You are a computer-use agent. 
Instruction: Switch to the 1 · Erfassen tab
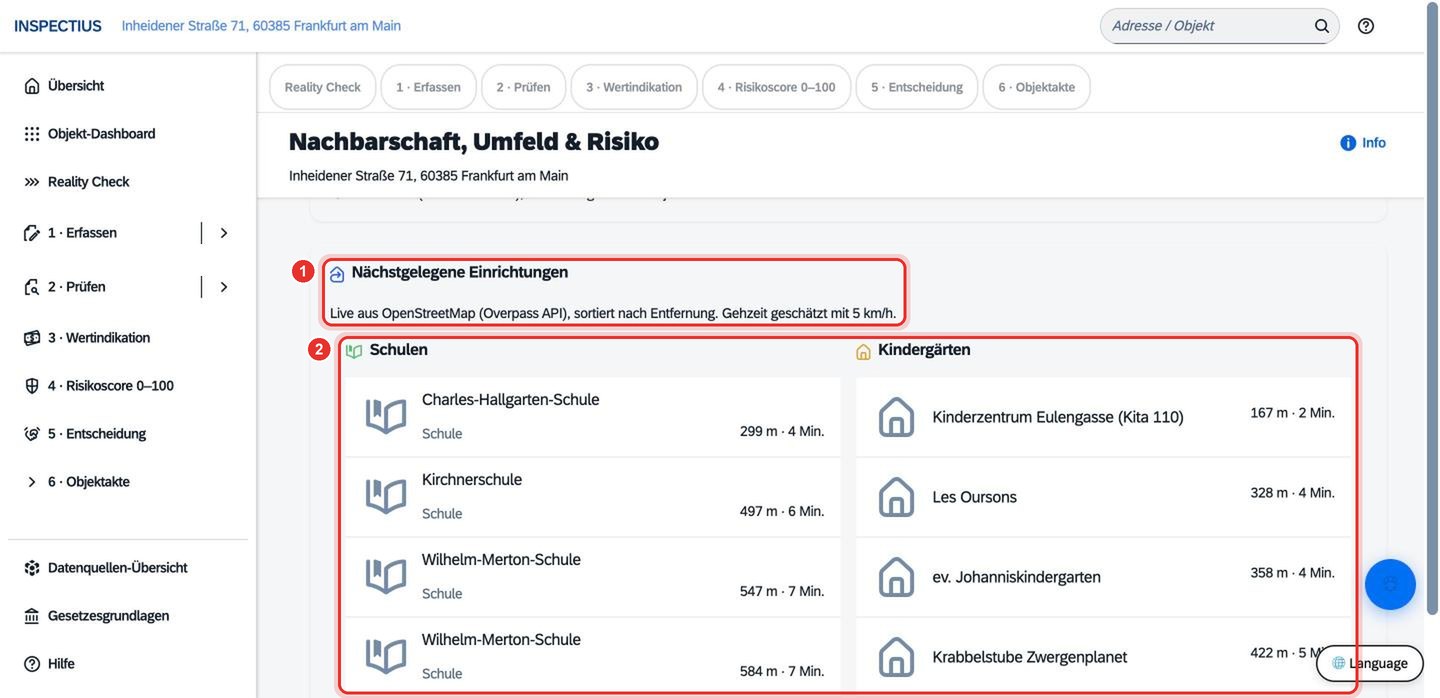point(428,87)
